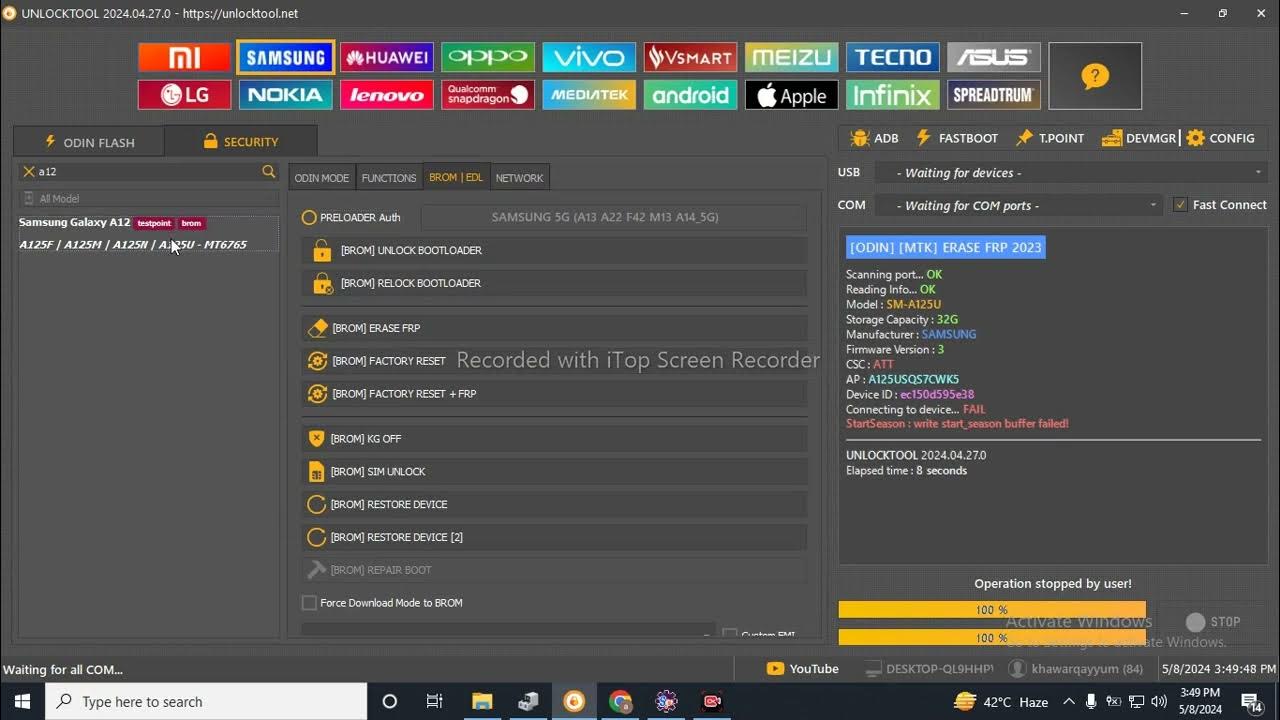
Task: Switch to the ODIN MODE tab
Action: tap(322, 178)
